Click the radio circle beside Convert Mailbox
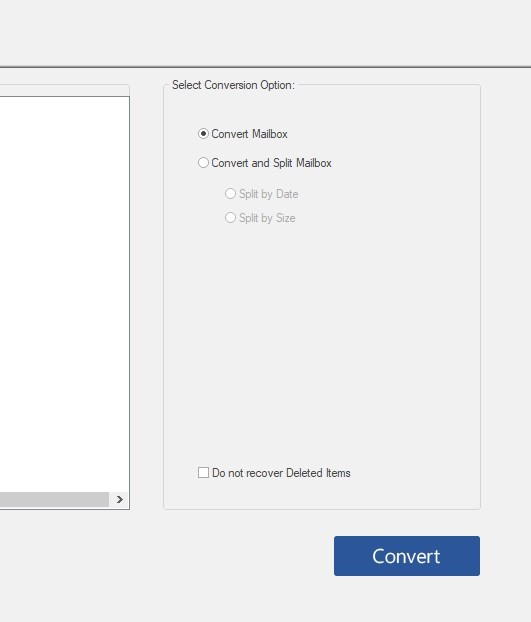 (x=203, y=134)
